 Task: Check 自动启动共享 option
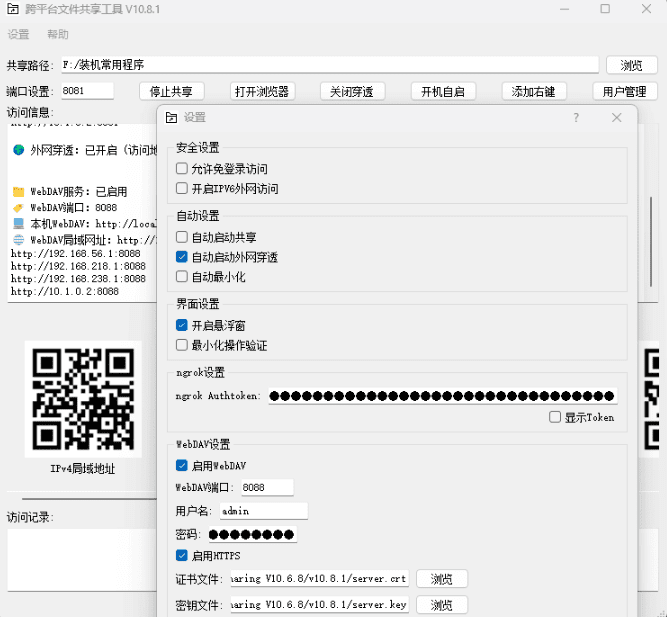click(182, 237)
